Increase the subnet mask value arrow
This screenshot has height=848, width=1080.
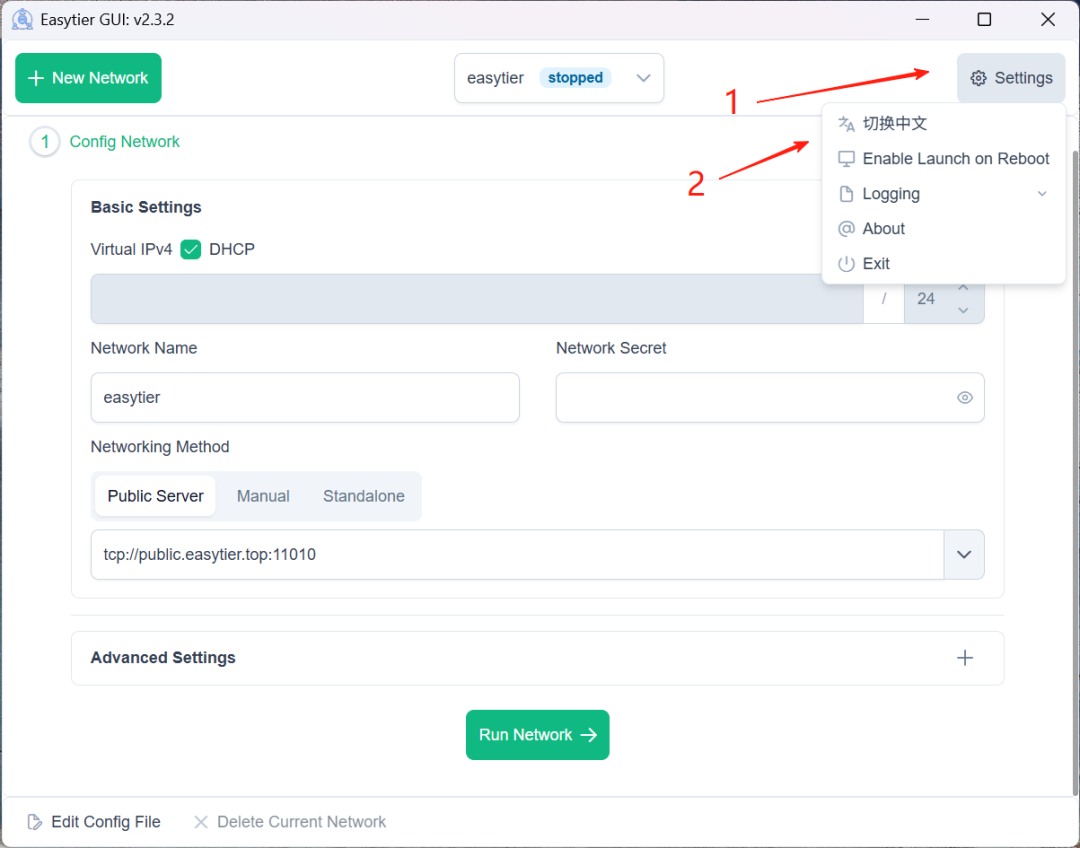[x=964, y=287]
